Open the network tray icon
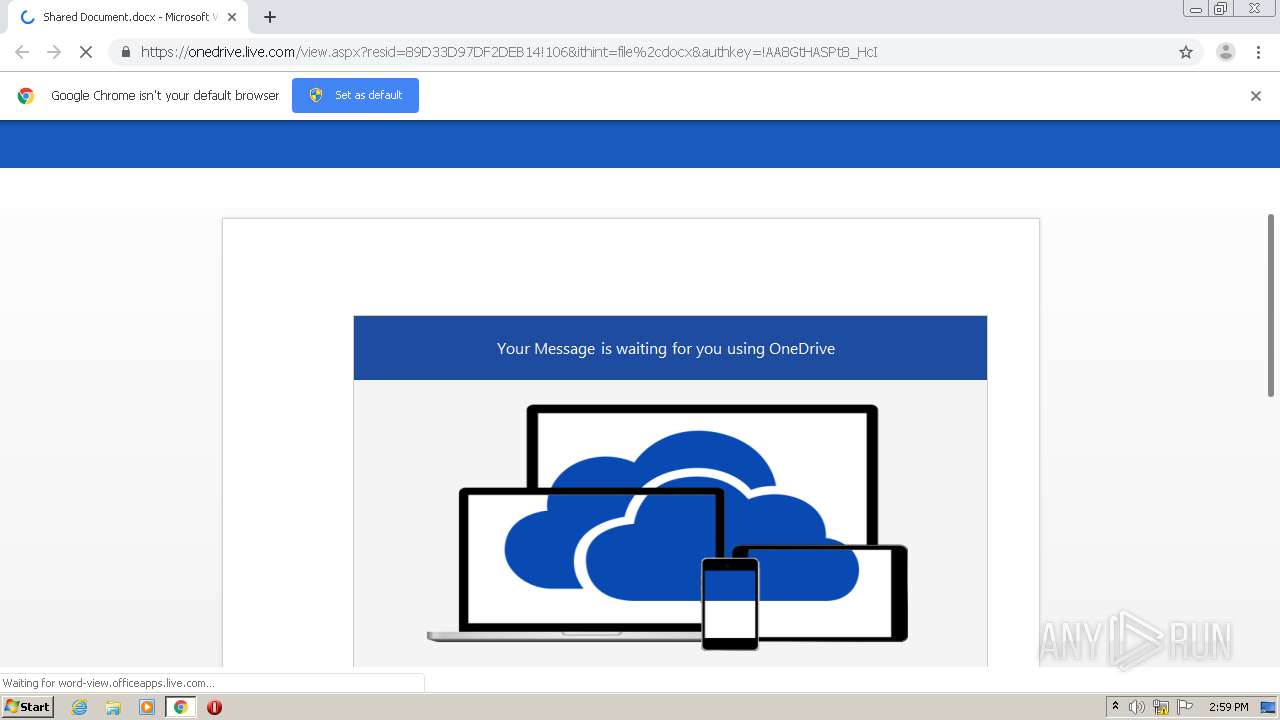This screenshot has width=1280, height=720. (1161, 707)
